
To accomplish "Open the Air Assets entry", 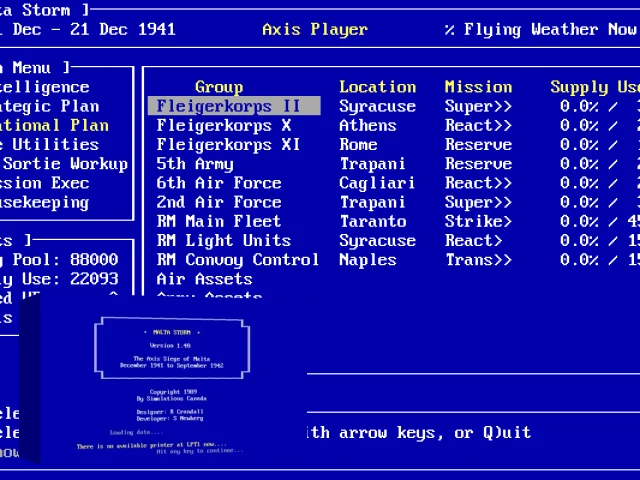I will 204,279.
